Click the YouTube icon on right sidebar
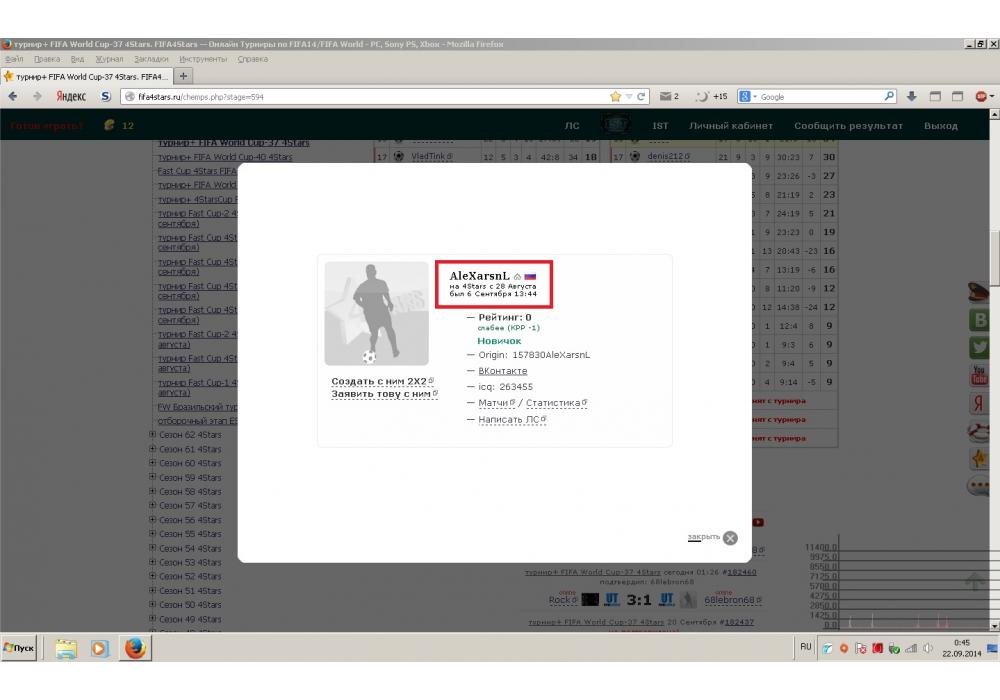Screen dimensions: 1000x700 pyautogui.click(x=978, y=376)
